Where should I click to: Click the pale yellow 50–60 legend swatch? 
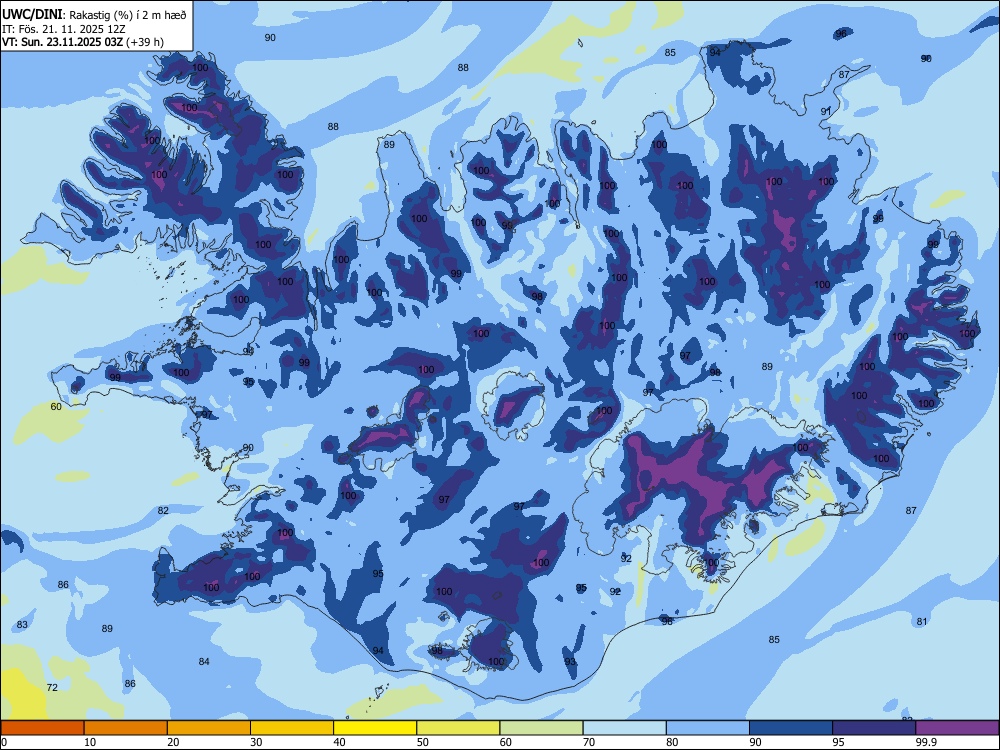coord(458,728)
